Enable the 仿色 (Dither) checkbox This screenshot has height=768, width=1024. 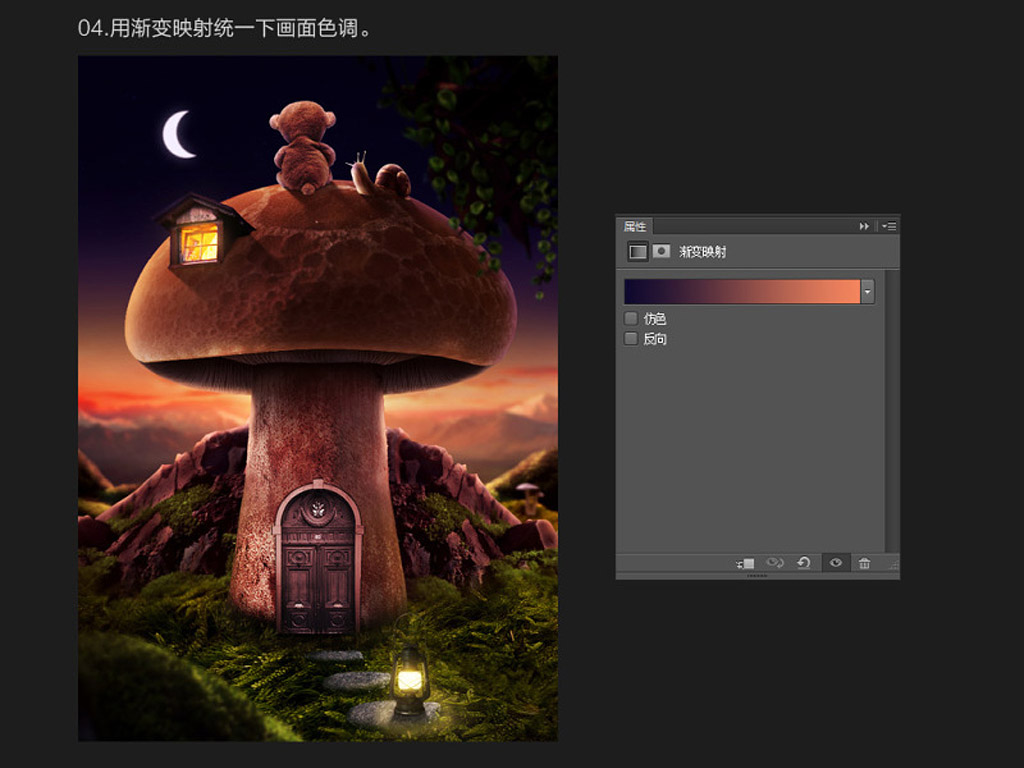631,319
